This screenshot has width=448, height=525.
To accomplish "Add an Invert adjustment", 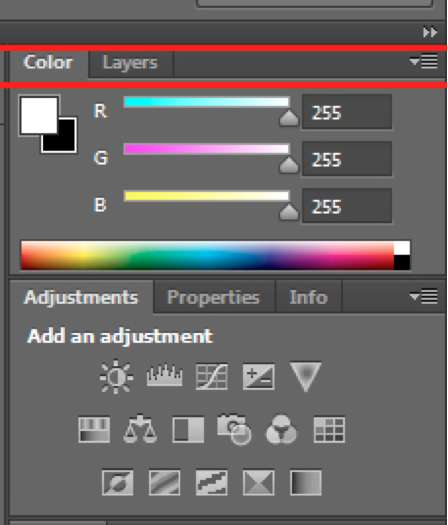I will [x=118, y=482].
